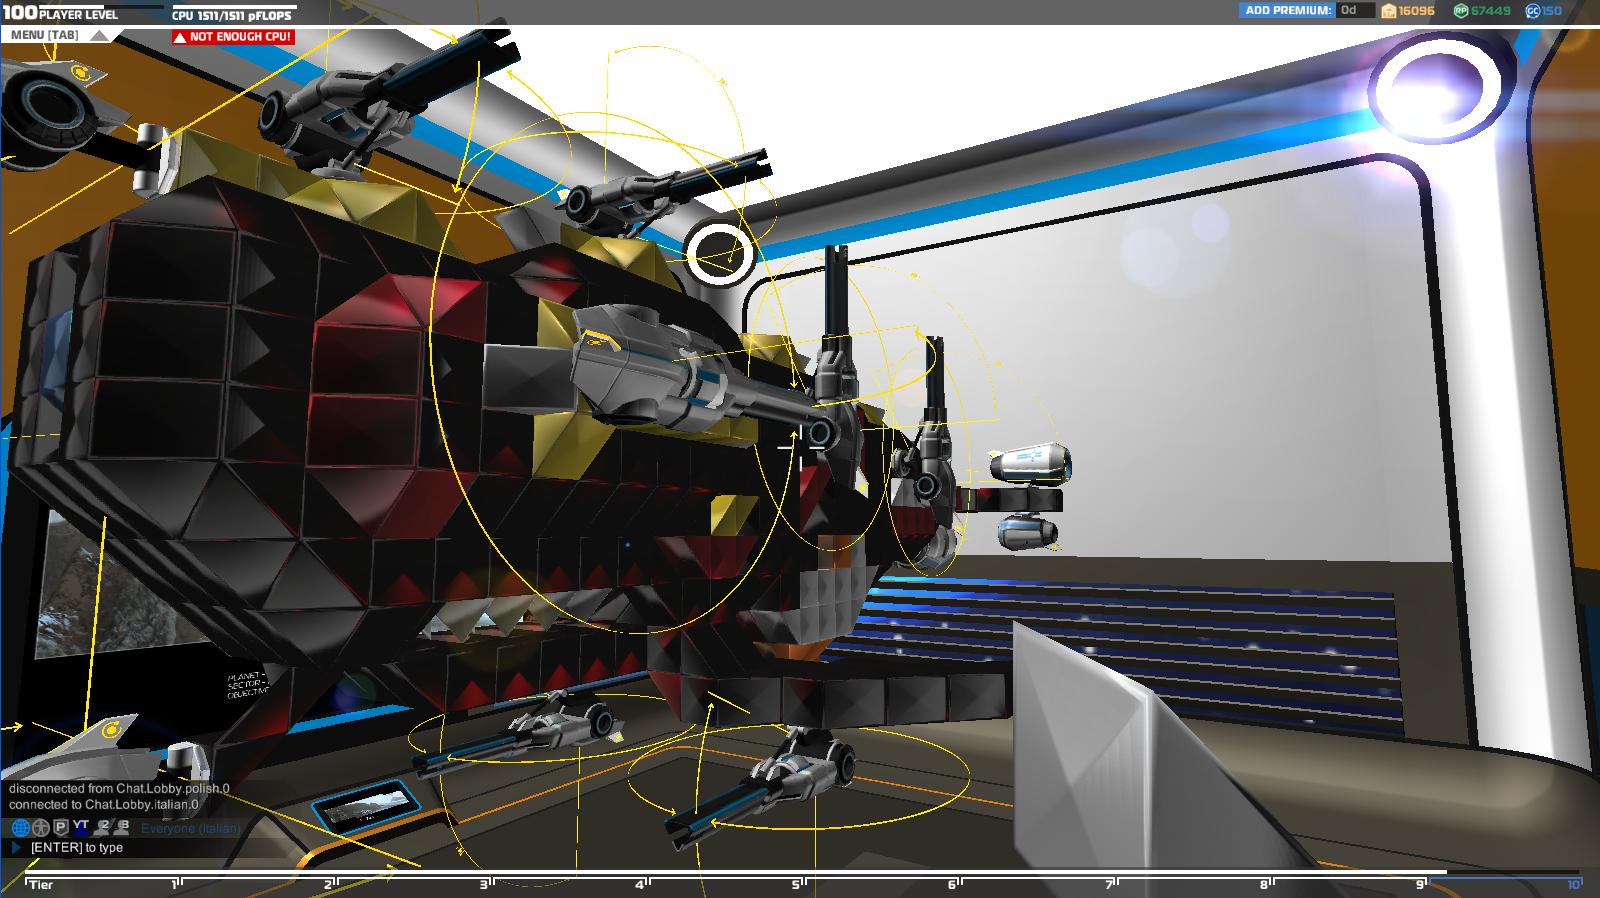Select the P platoon chat icon

(60, 828)
